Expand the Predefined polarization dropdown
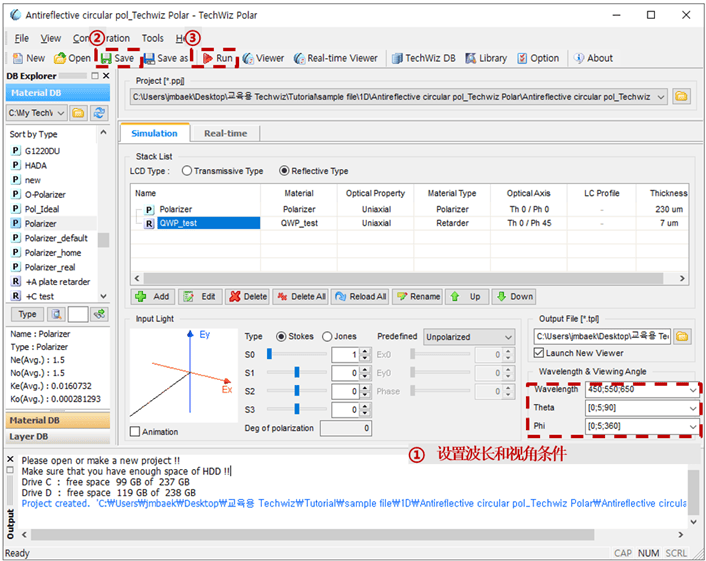This screenshot has width=706, height=561. coord(468,337)
